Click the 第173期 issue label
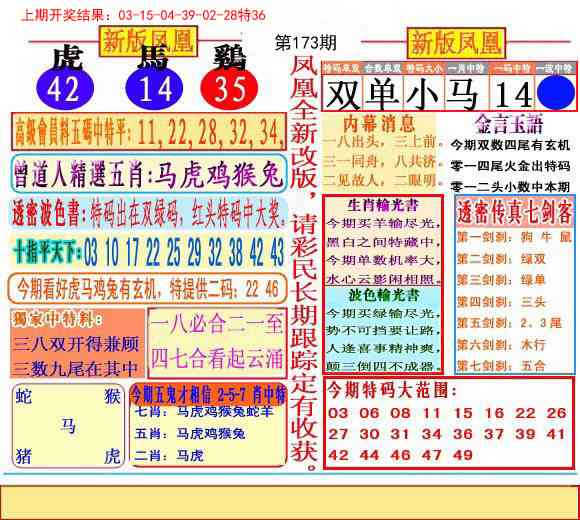580x520 pixels. [306, 43]
